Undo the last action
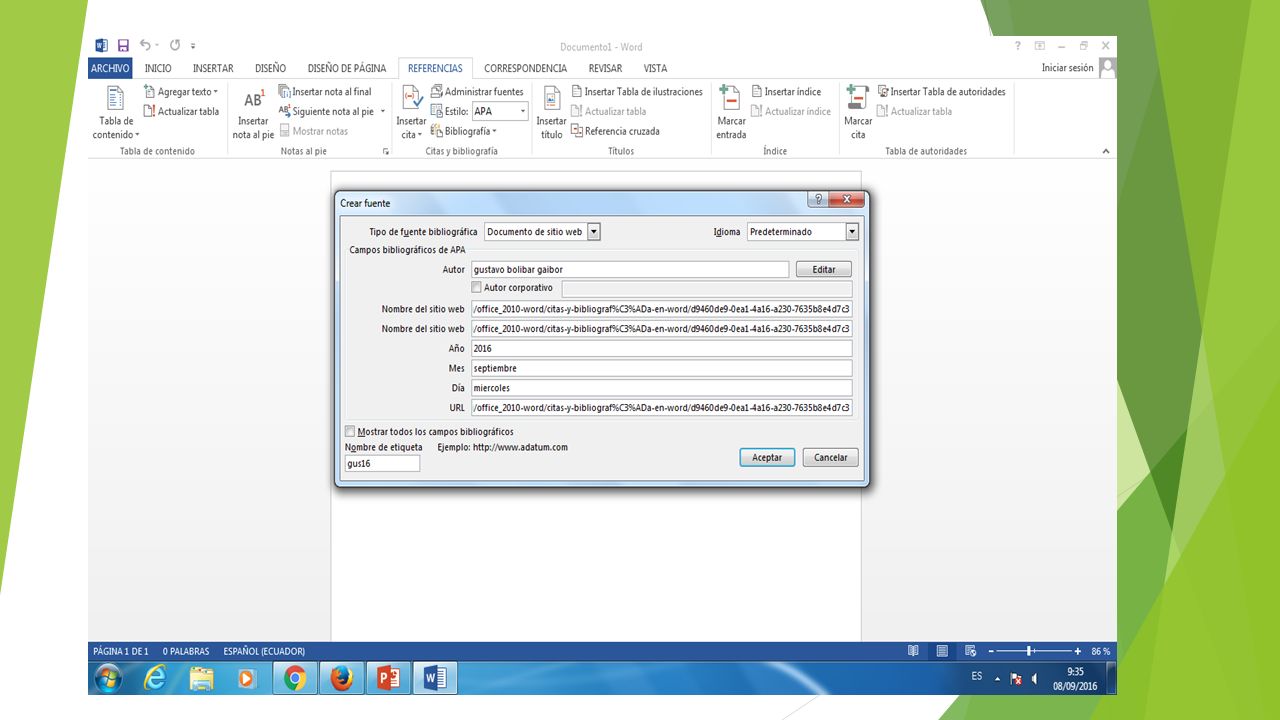This screenshot has height=720, width=1280. (145, 46)
